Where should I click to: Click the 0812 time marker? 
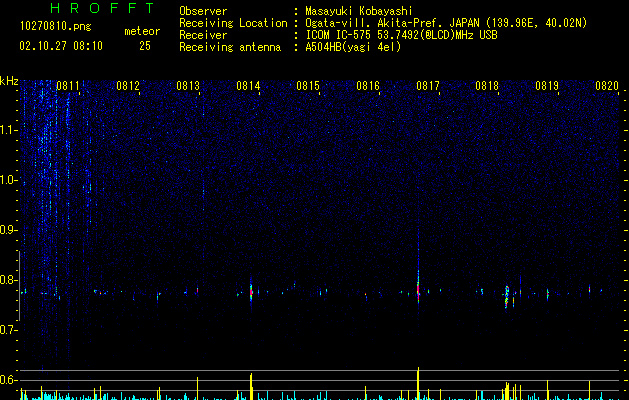click(128, 86)
